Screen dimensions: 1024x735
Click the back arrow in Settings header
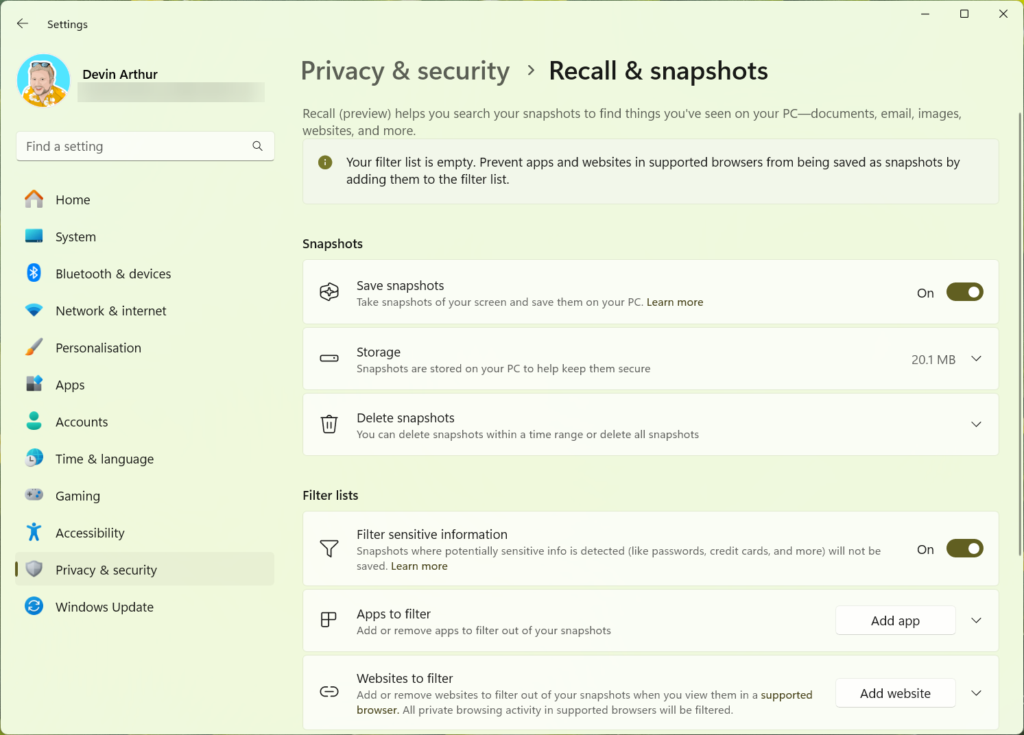pos(22,24)
